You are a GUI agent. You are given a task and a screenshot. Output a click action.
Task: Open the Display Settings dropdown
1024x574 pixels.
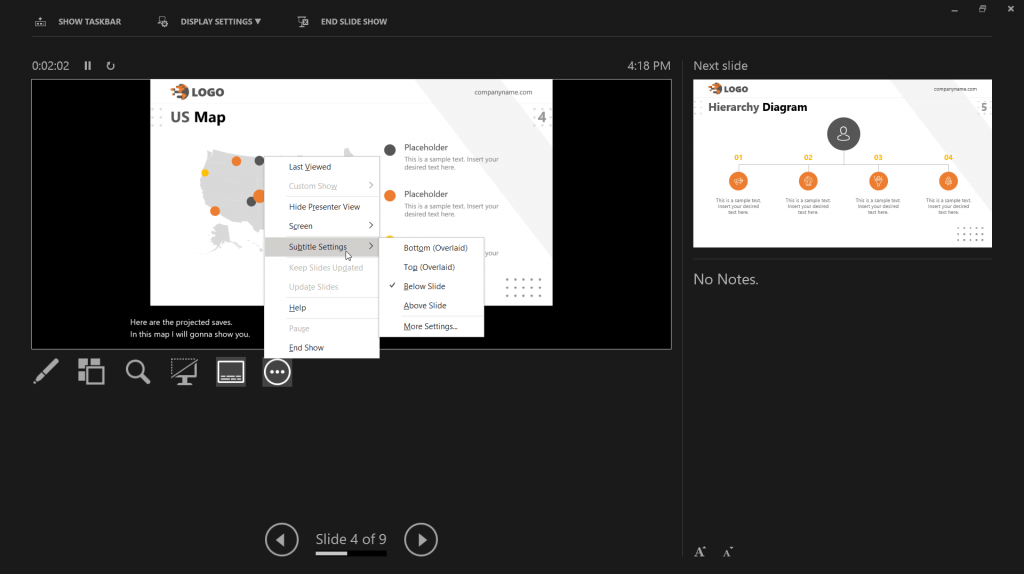[221, 22]
